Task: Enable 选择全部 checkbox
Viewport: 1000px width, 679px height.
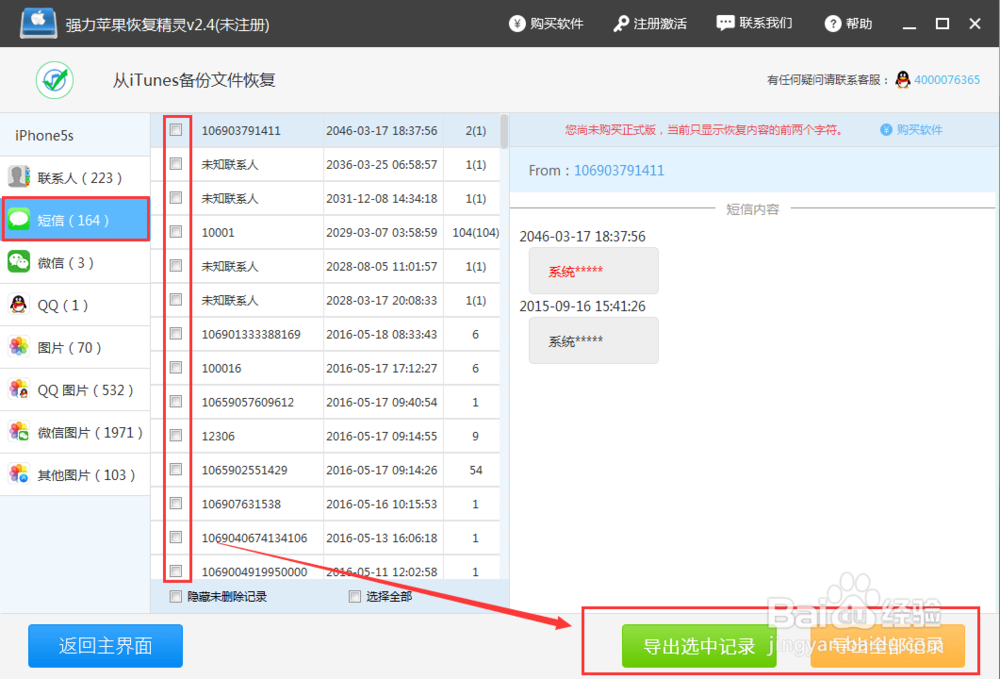Action: (x=355, y=596)
